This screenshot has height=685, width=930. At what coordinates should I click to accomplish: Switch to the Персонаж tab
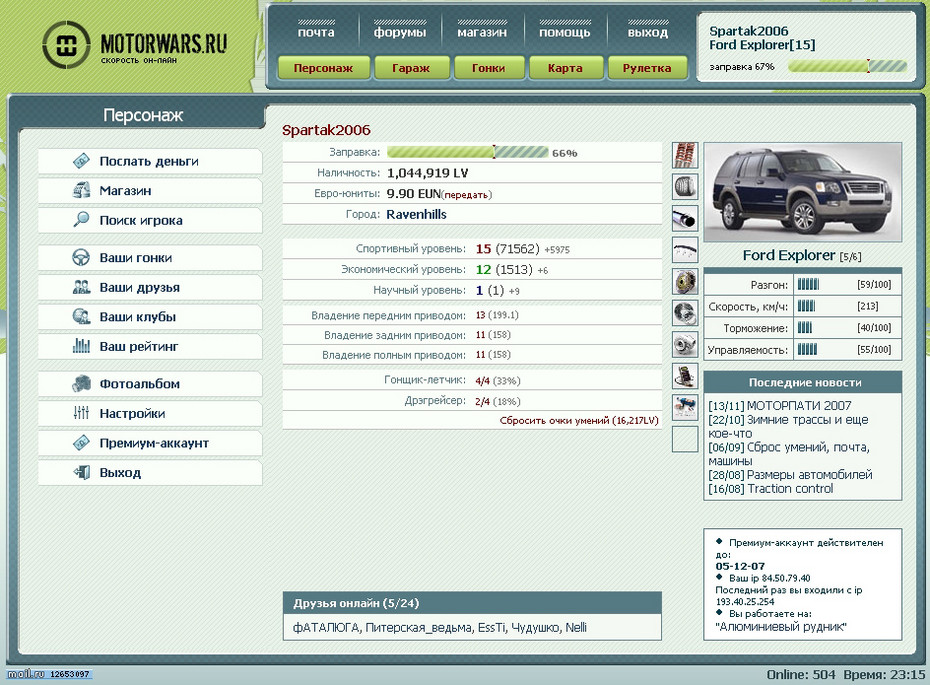point(323,68)
